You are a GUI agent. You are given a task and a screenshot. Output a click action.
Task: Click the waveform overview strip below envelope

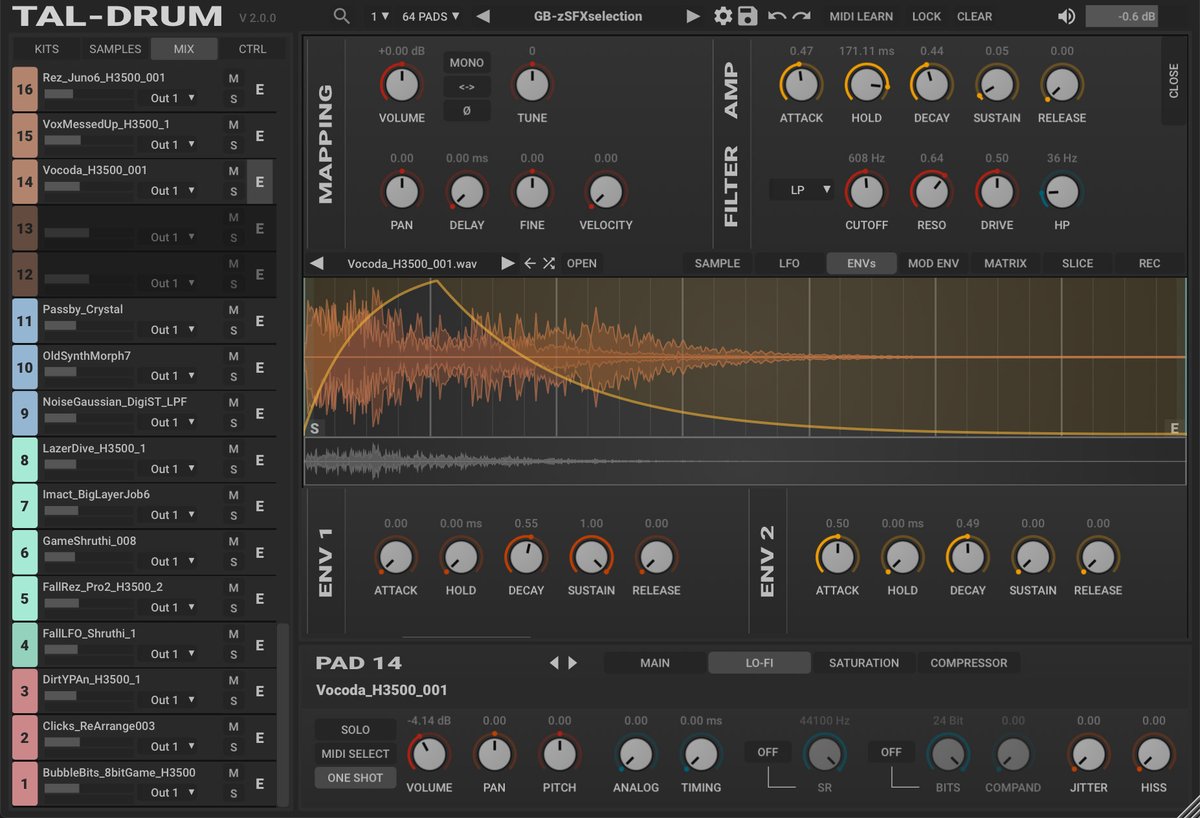[x=745, y=461]
